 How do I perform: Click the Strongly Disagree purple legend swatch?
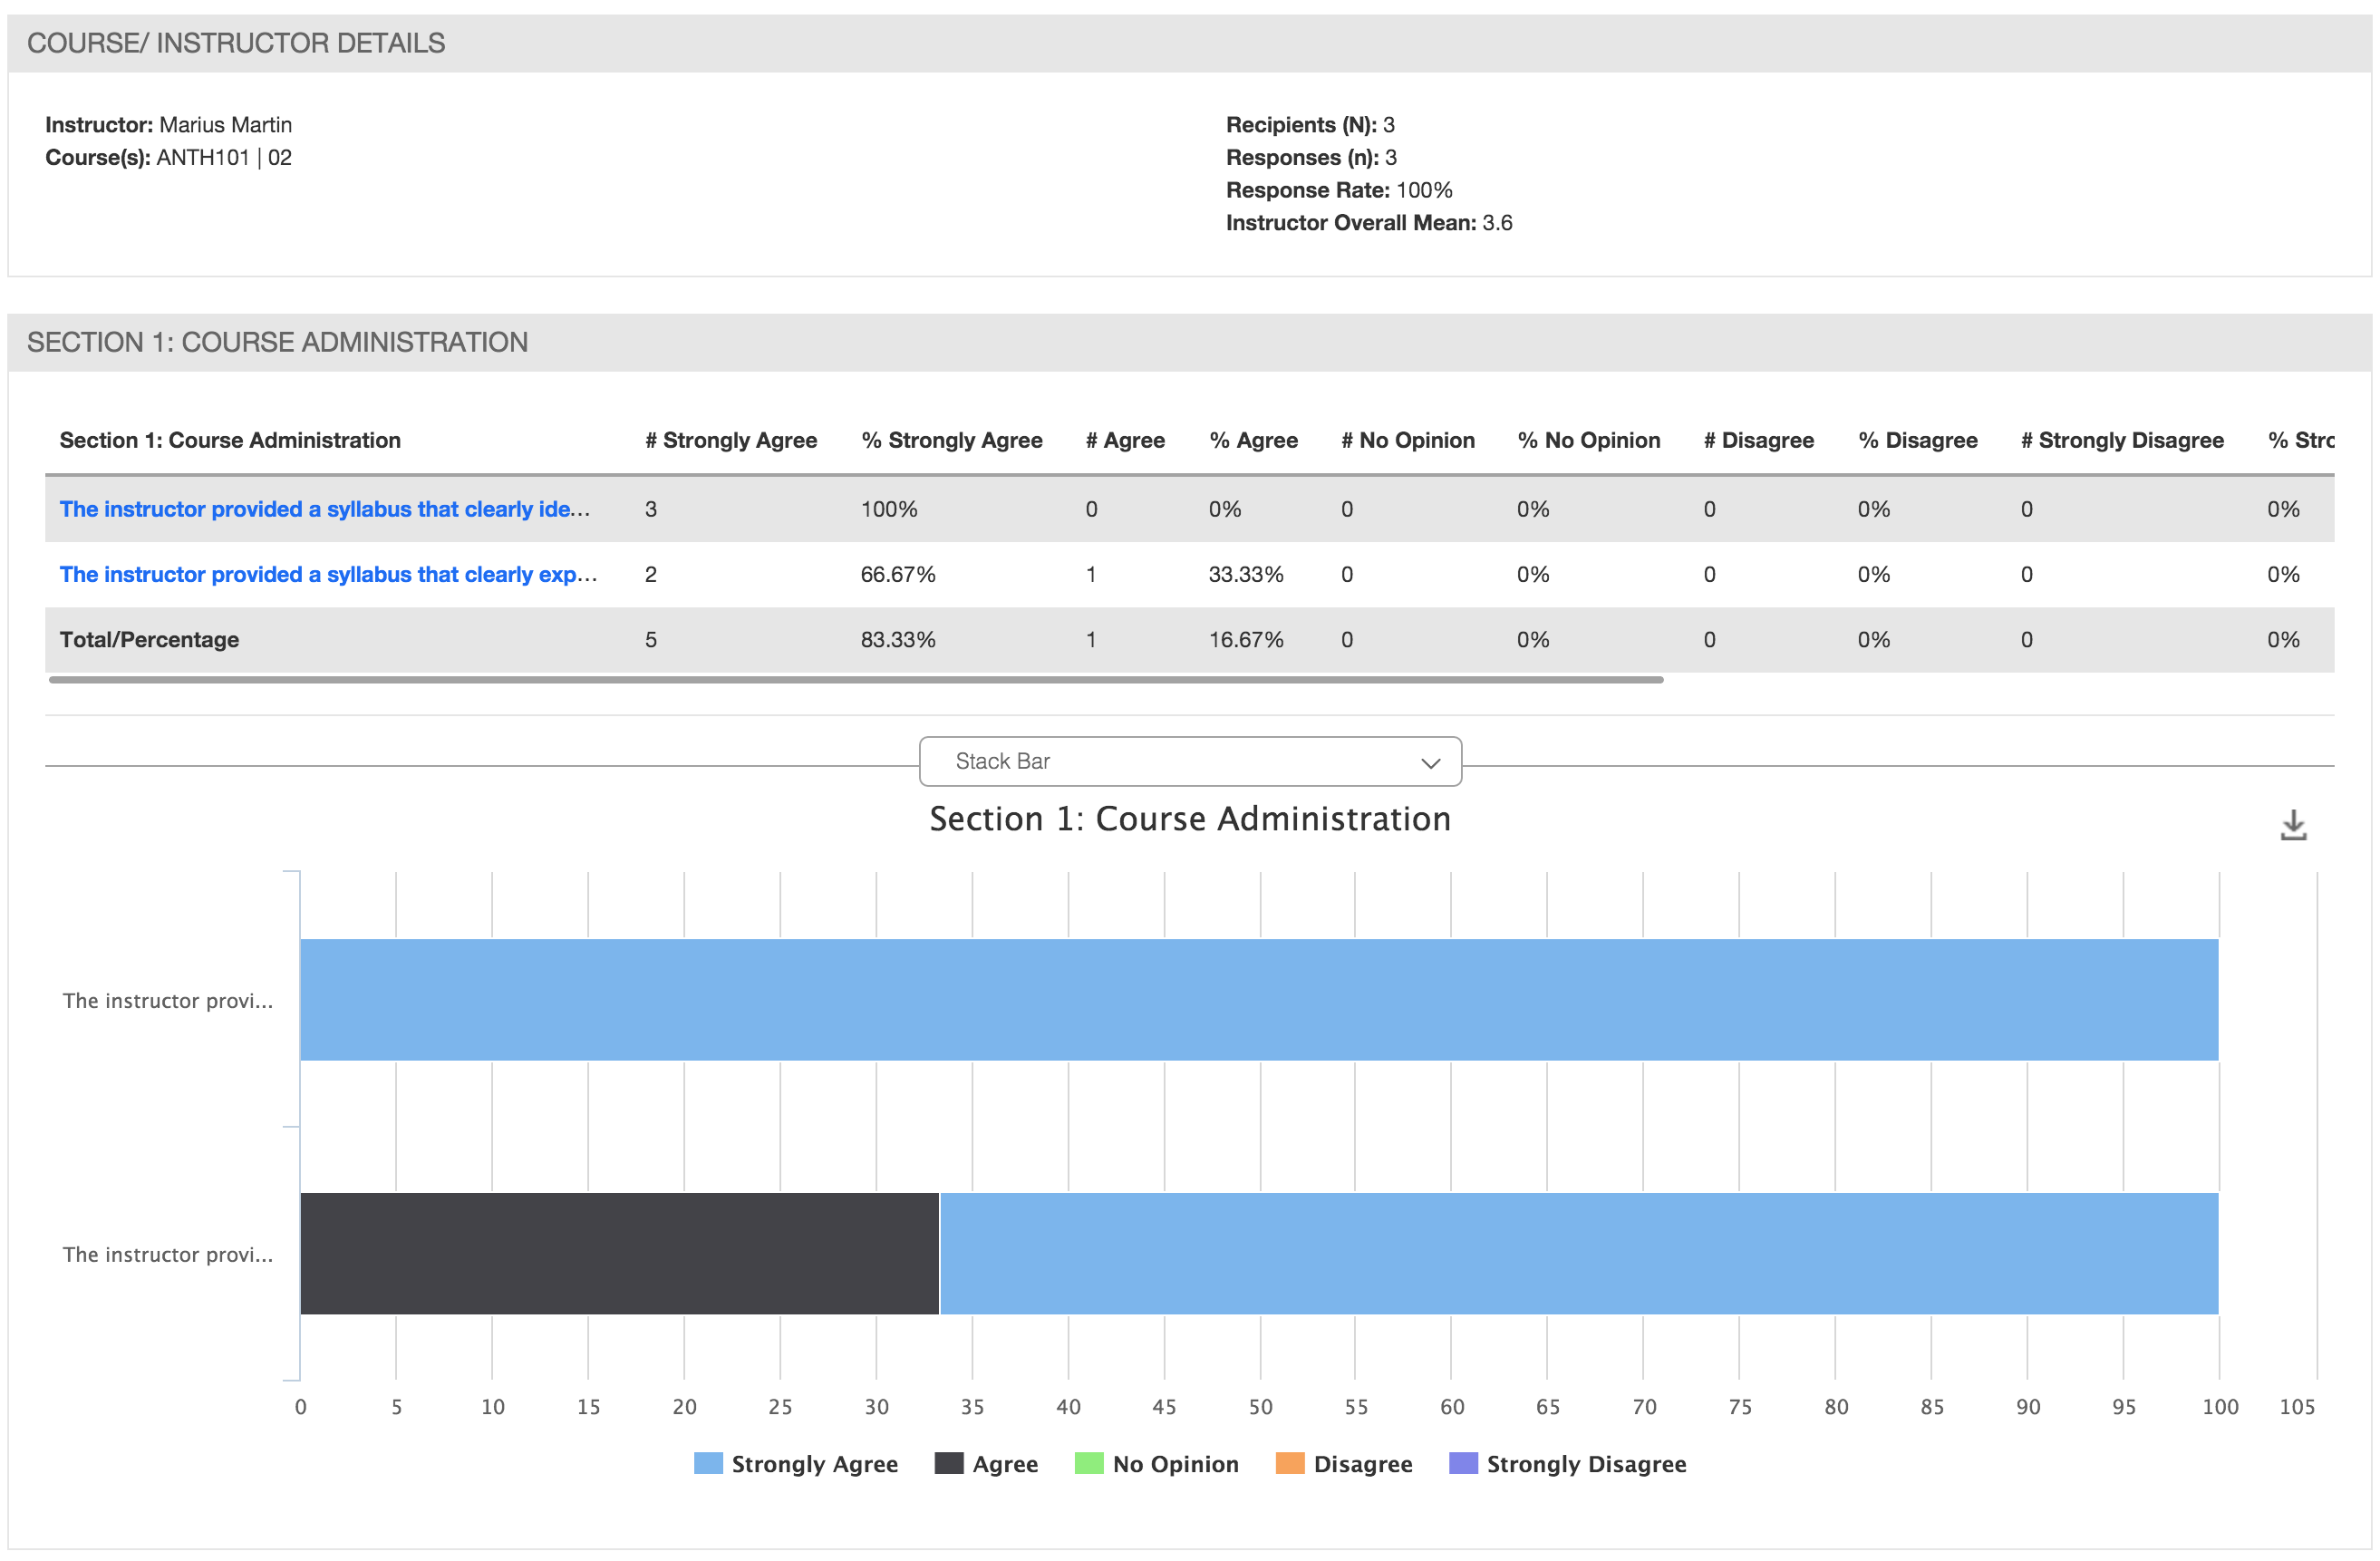(1463, 1463)
